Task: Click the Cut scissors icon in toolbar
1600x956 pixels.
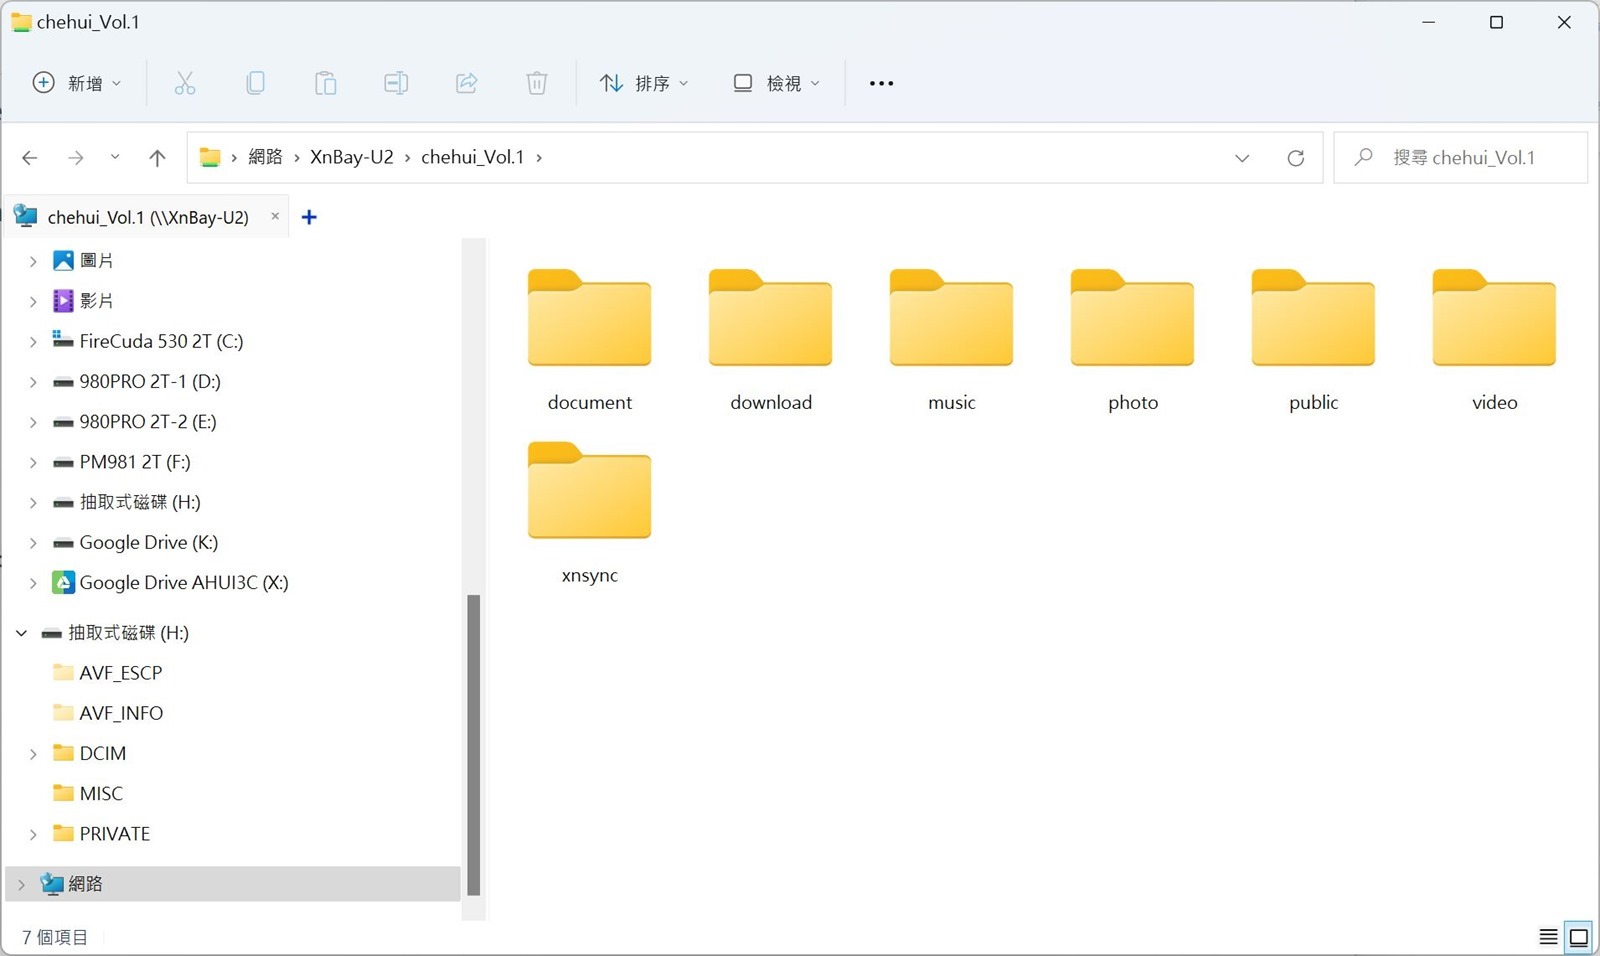Action: [x=185, y=83]
